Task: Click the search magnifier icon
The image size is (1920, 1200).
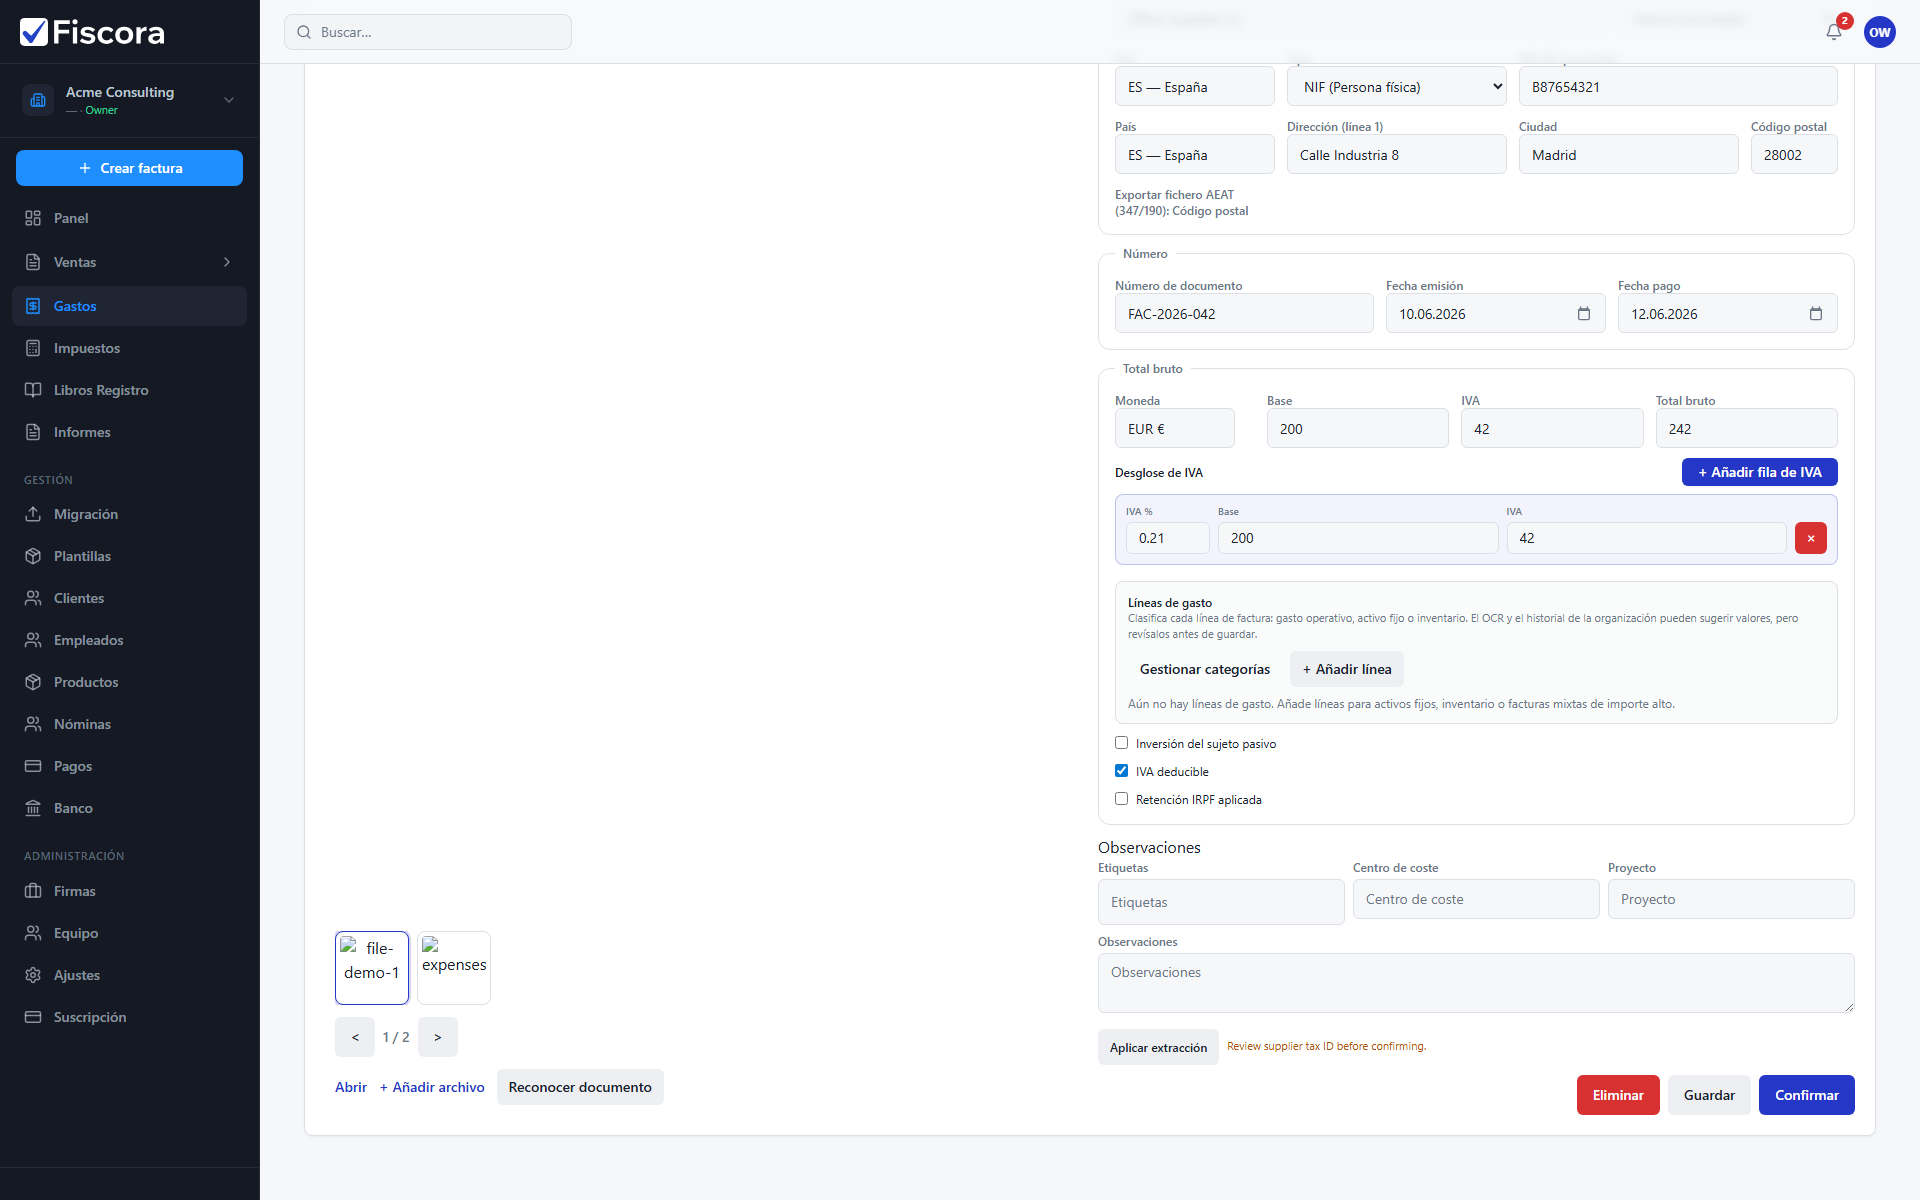Action: coord(304,32)
